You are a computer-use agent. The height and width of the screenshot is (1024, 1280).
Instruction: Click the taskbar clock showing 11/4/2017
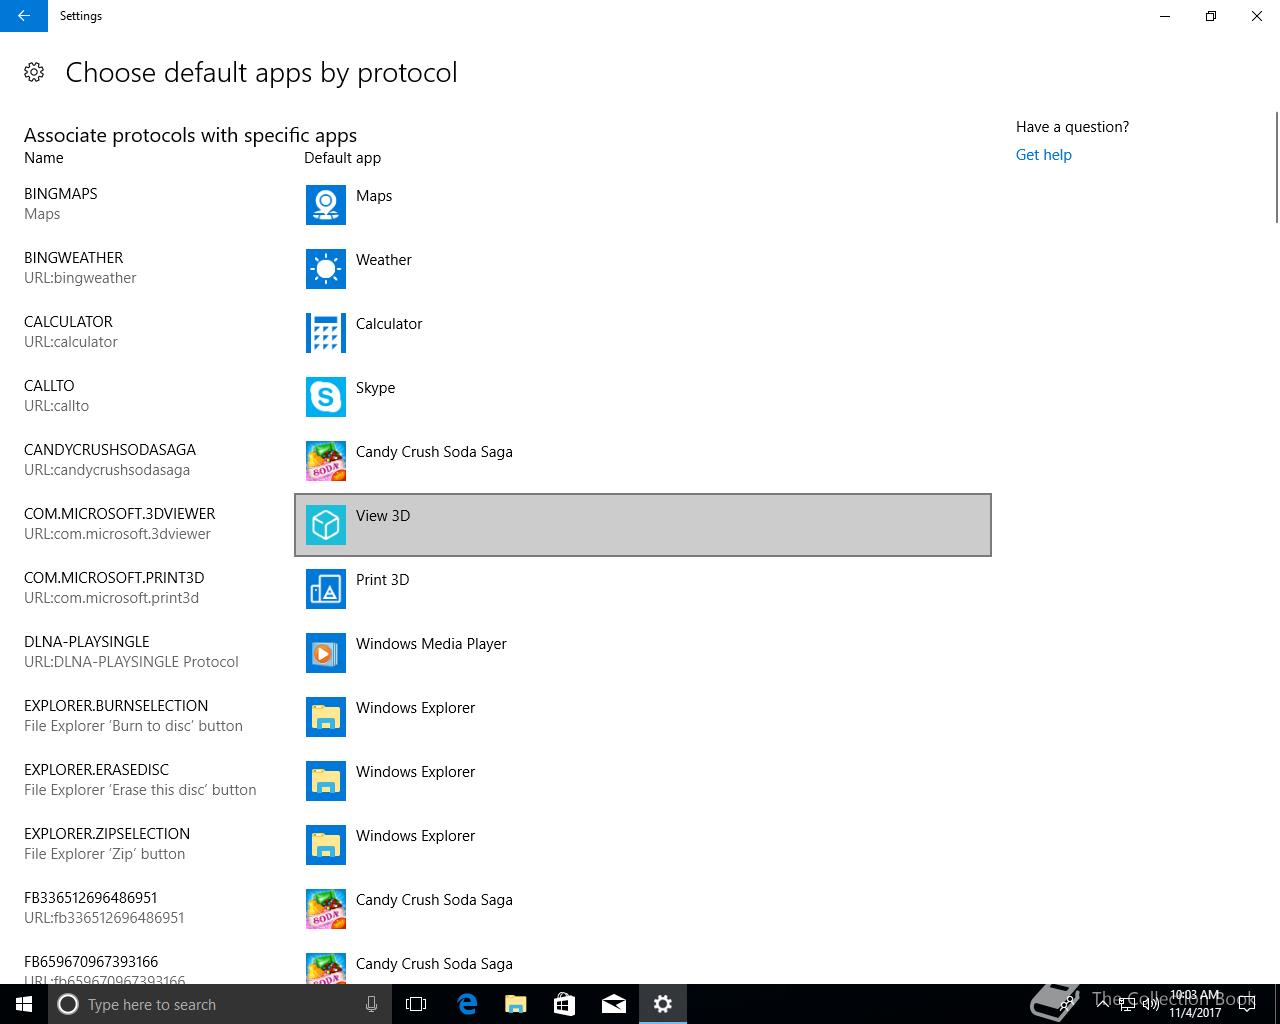1195,1004
